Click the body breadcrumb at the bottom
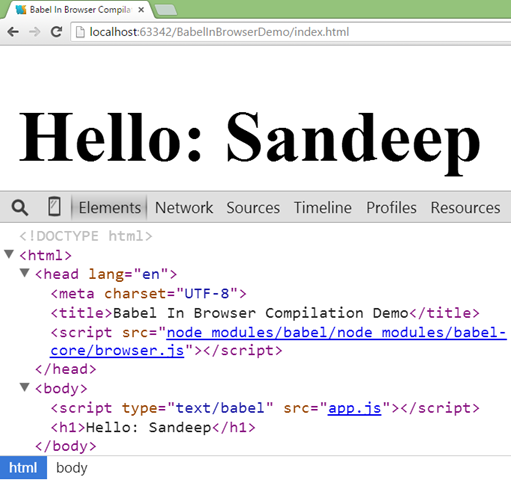Screen dimensions: 511x480 pyautogui.click(x=72, y=468)
